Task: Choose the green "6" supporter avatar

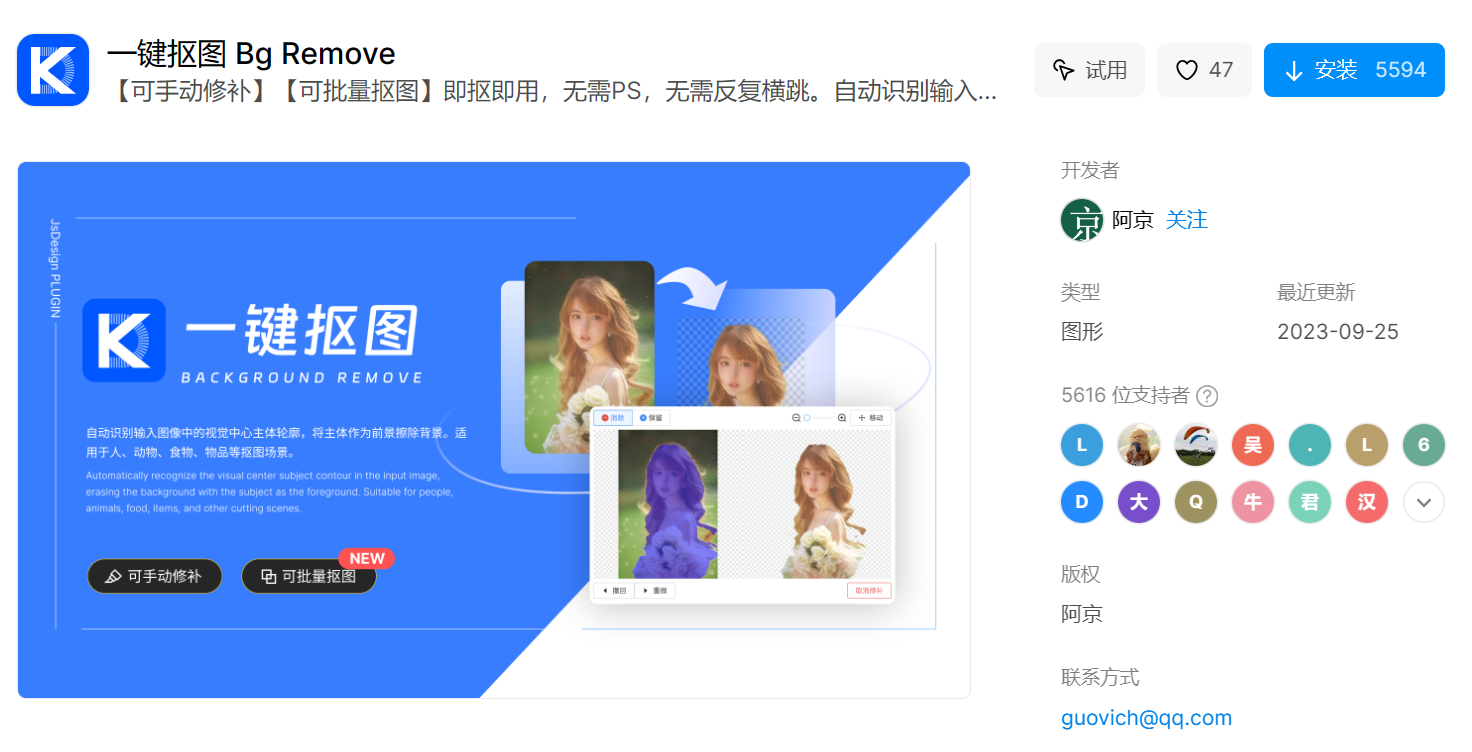Action: 1424,445
